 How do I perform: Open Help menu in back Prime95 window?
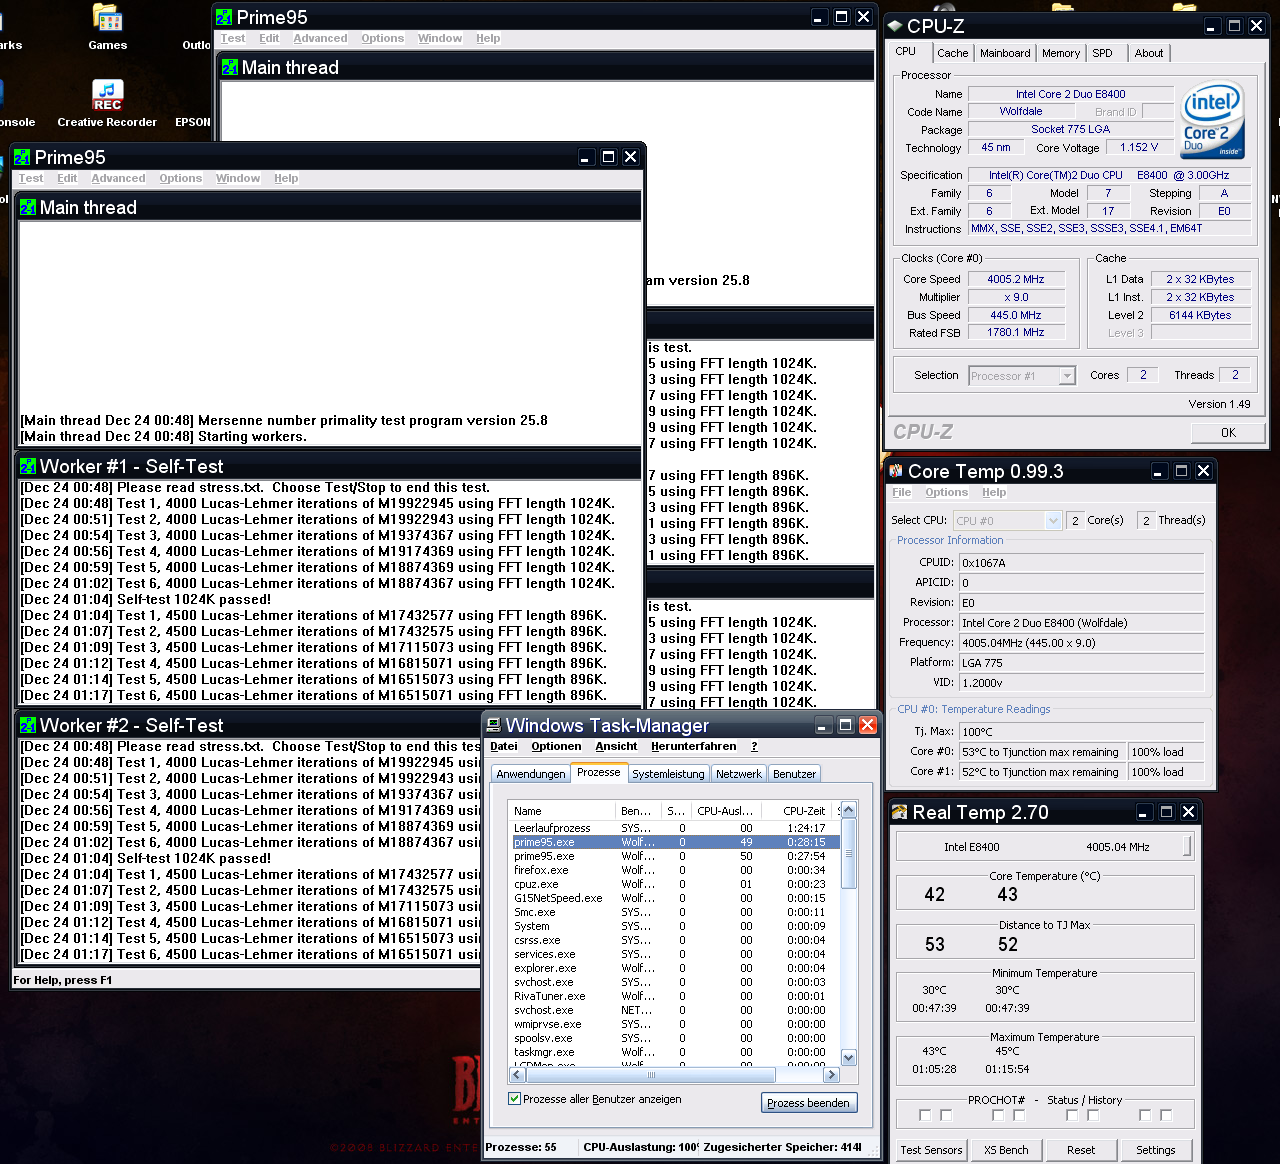pos(488,38)
